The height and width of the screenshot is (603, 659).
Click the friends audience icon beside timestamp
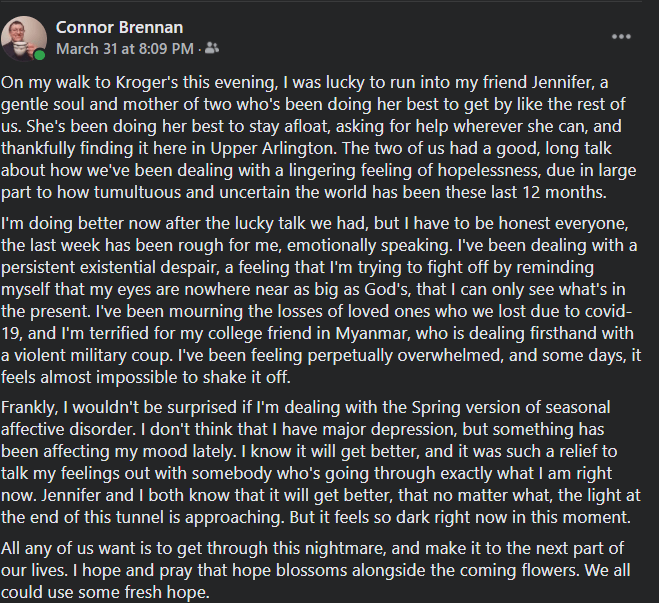(x=211, y=47)
